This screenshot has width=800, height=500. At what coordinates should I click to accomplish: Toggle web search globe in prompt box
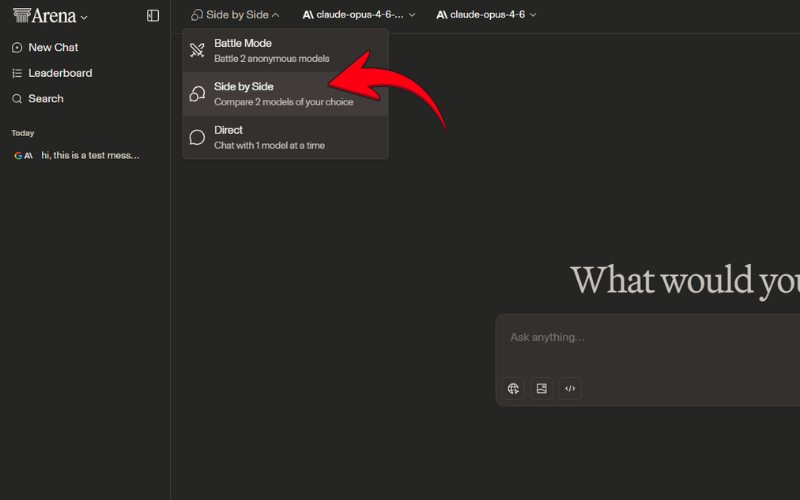(x=513, y=388)
